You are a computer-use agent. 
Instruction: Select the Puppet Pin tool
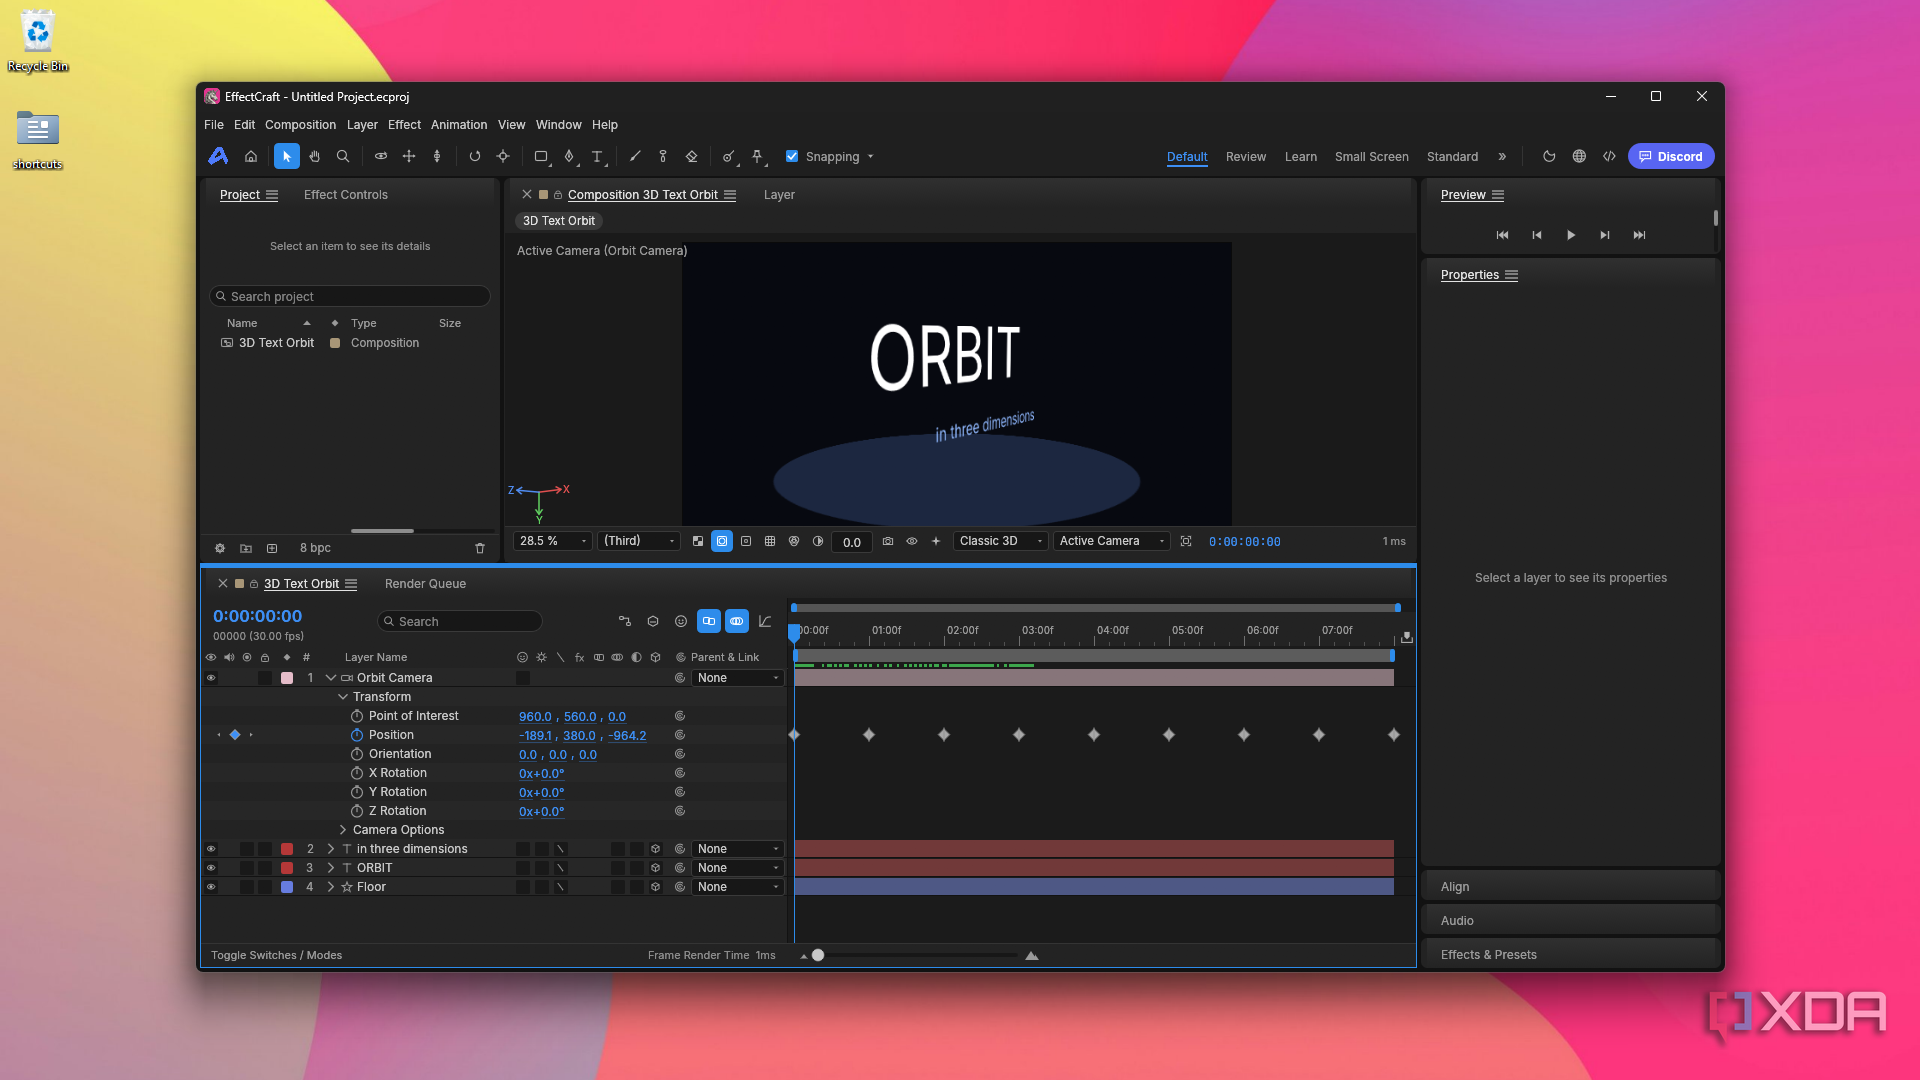point(757,157)
